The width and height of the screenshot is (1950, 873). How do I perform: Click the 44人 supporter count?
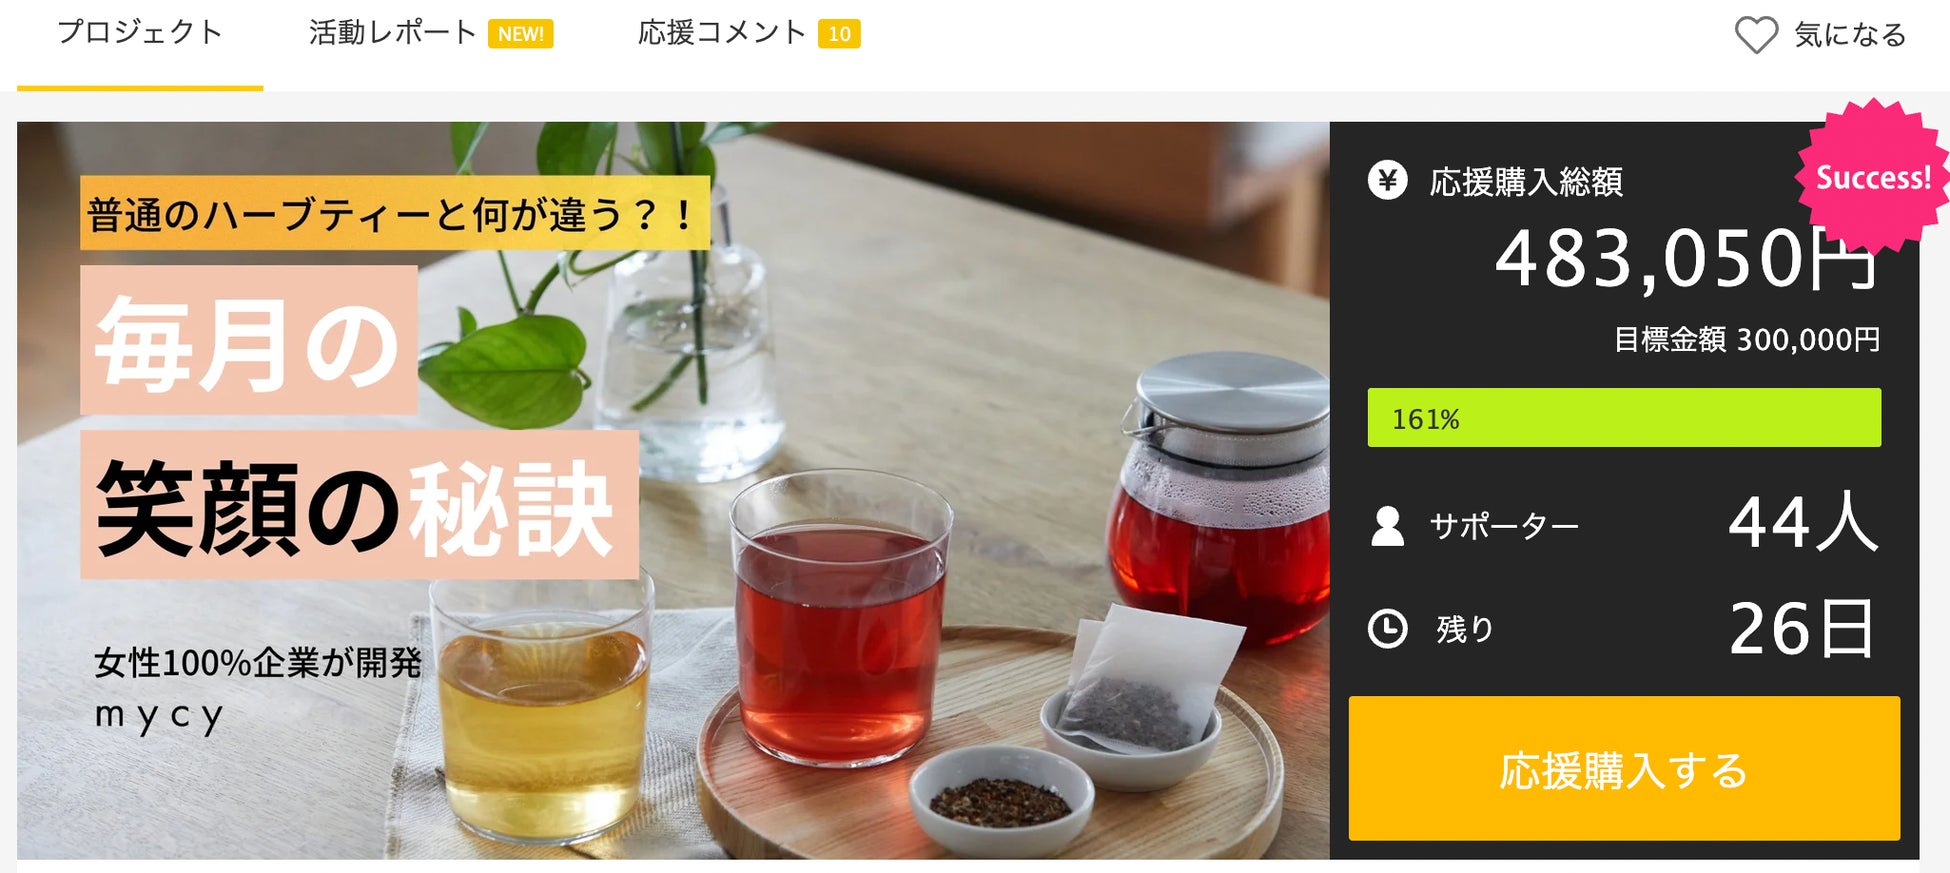coord(1804,522)
